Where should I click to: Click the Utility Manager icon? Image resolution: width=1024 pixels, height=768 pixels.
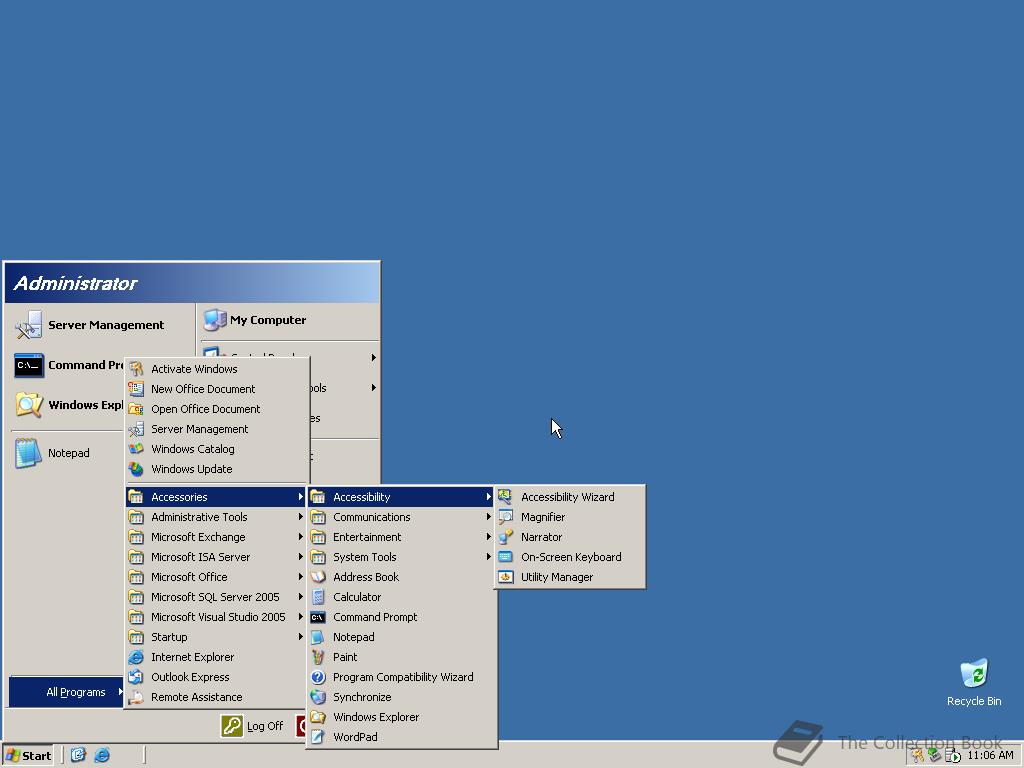[x=505, y=577]
